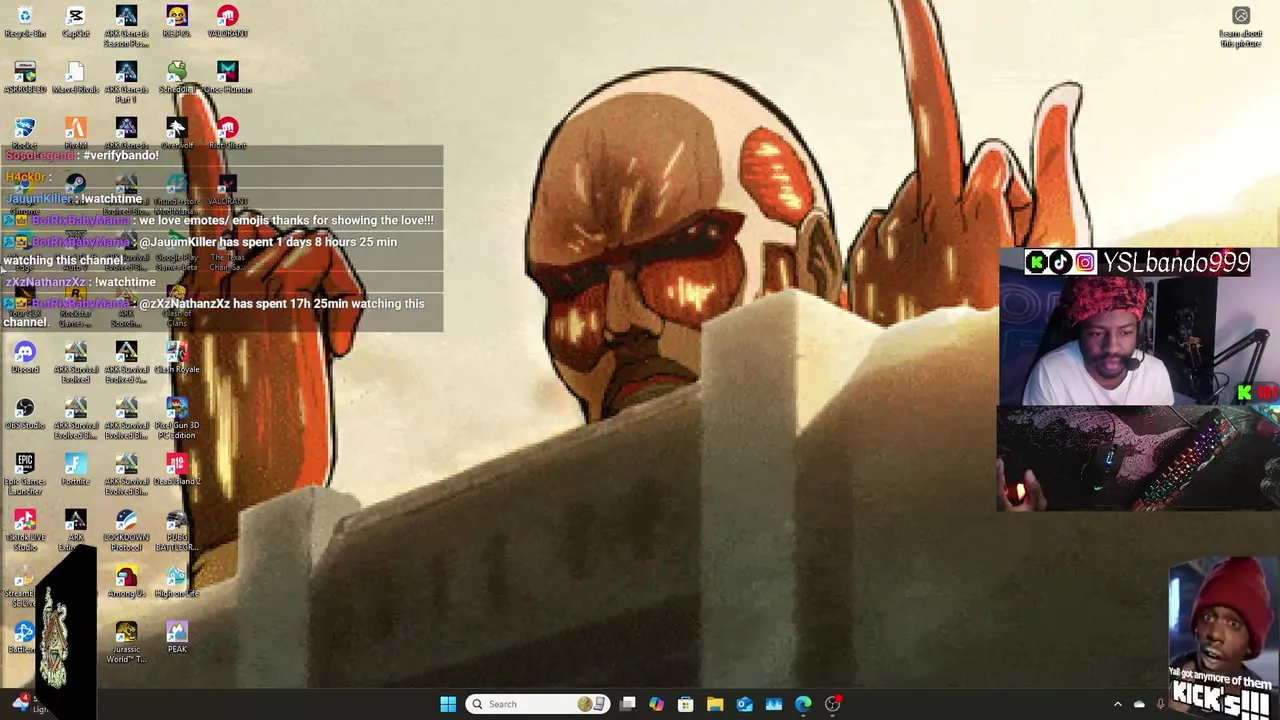Select the Jurassic World desktop icon
The image size is (1280, 720).
click(126, 642)
